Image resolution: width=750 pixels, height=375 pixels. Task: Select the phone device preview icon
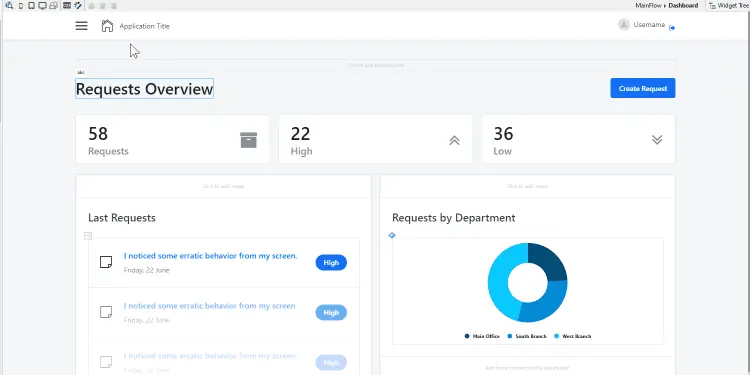point(21,6)
